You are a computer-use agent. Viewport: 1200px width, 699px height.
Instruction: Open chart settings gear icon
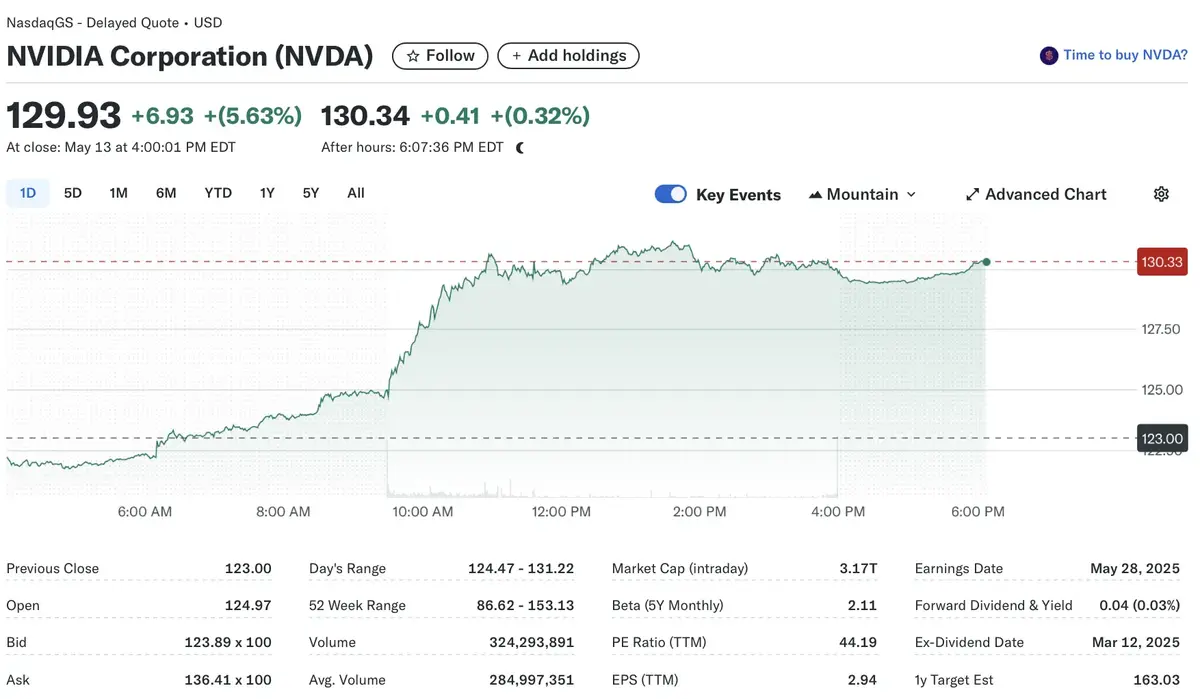pyautogui.click(x=1161, y=194)
